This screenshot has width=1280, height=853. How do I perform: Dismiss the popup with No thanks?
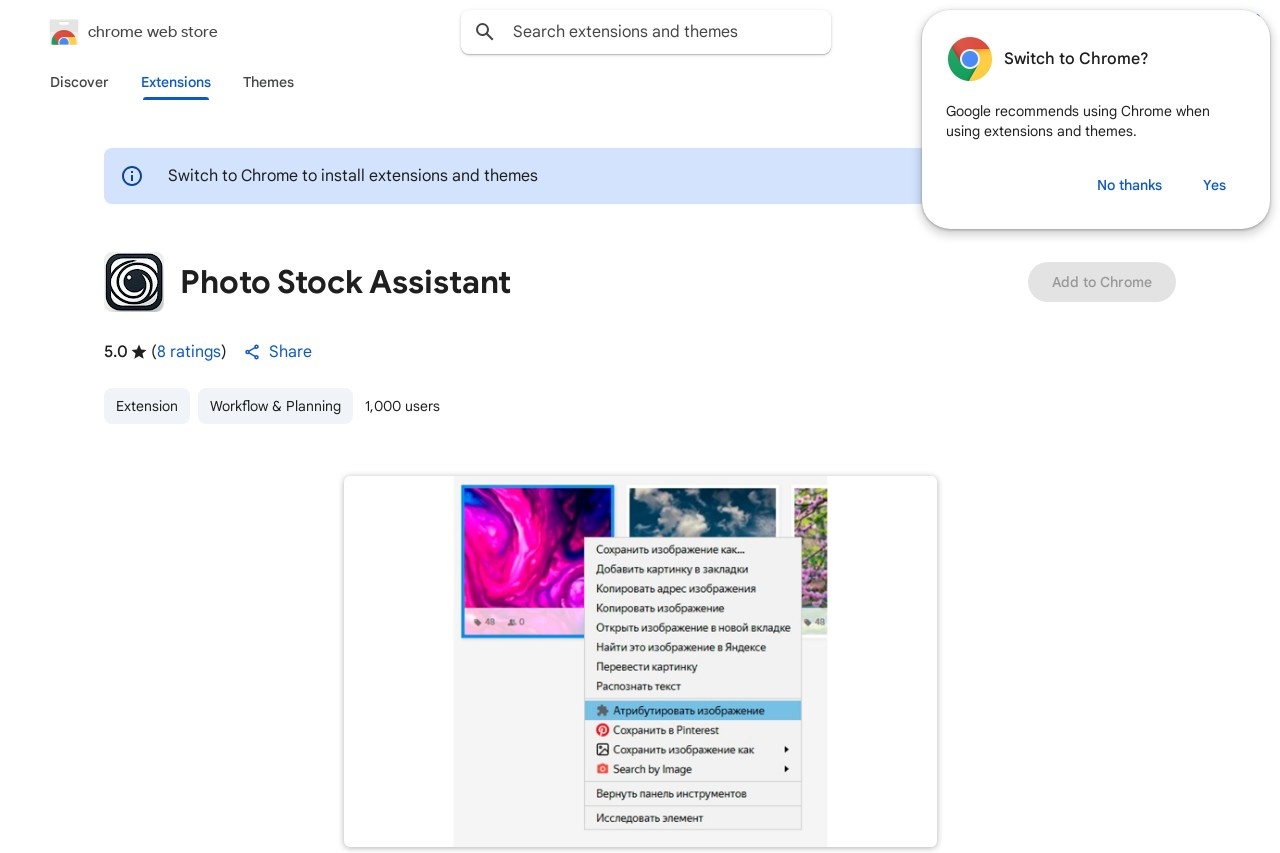tap(1129, 185)
